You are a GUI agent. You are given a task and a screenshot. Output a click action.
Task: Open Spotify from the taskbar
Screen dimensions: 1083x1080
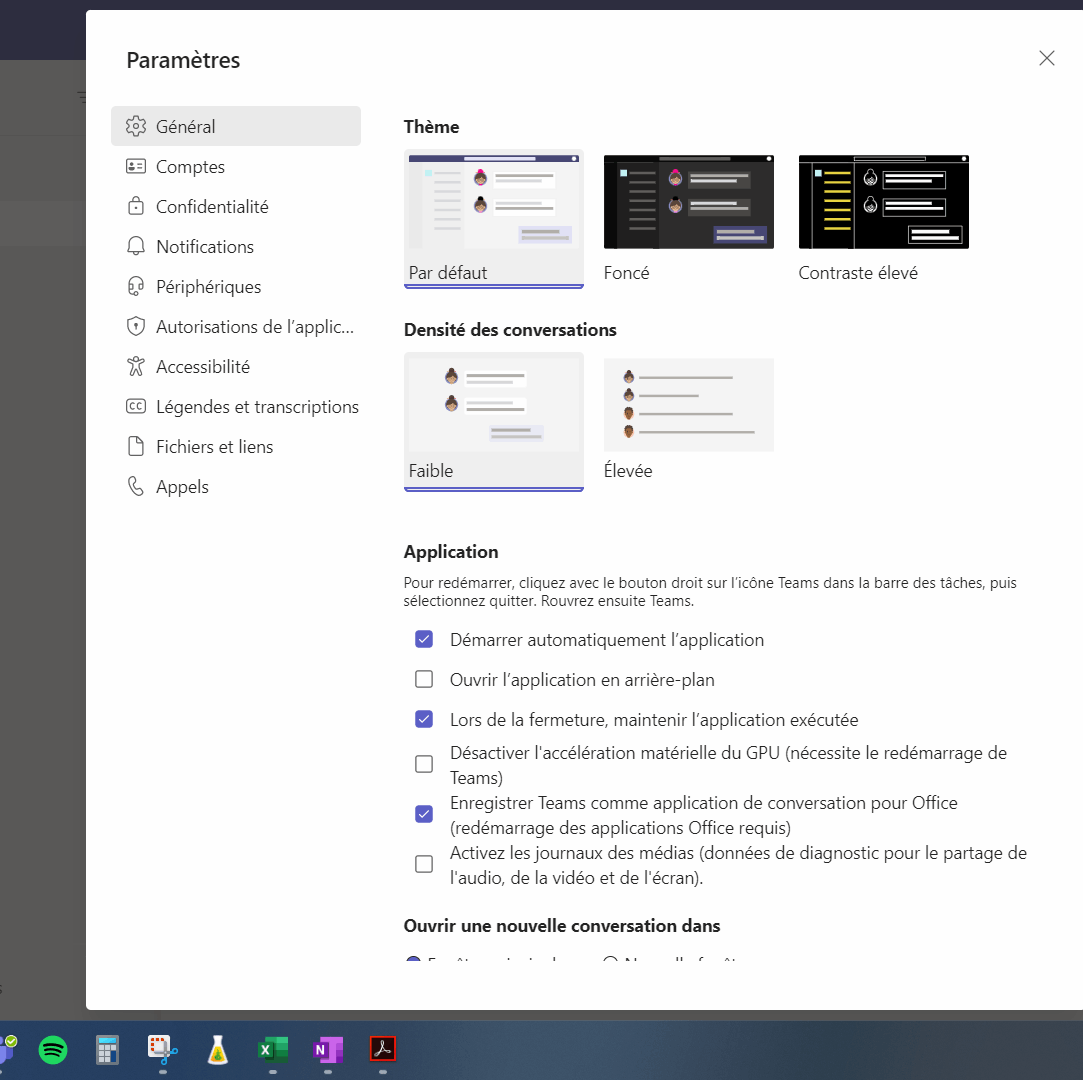tap(52, 1050)
